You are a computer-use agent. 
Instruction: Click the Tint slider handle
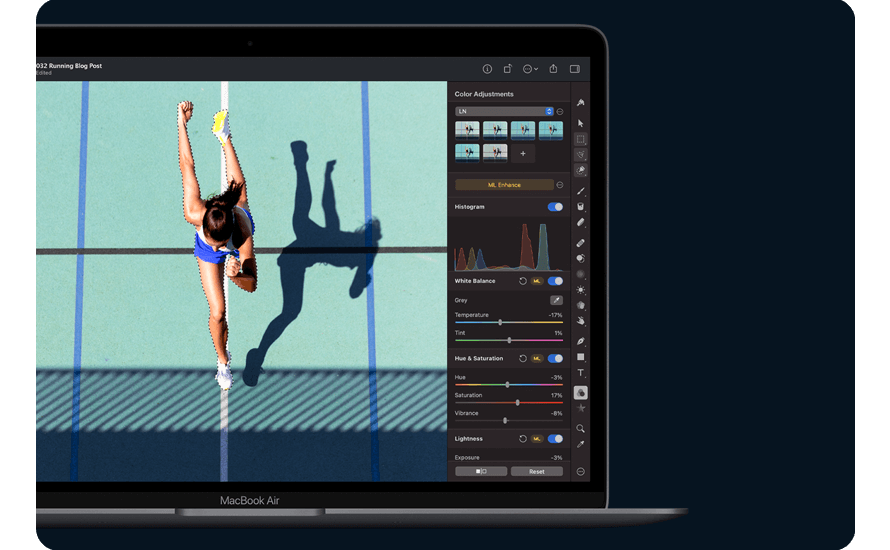pos(509,341)
